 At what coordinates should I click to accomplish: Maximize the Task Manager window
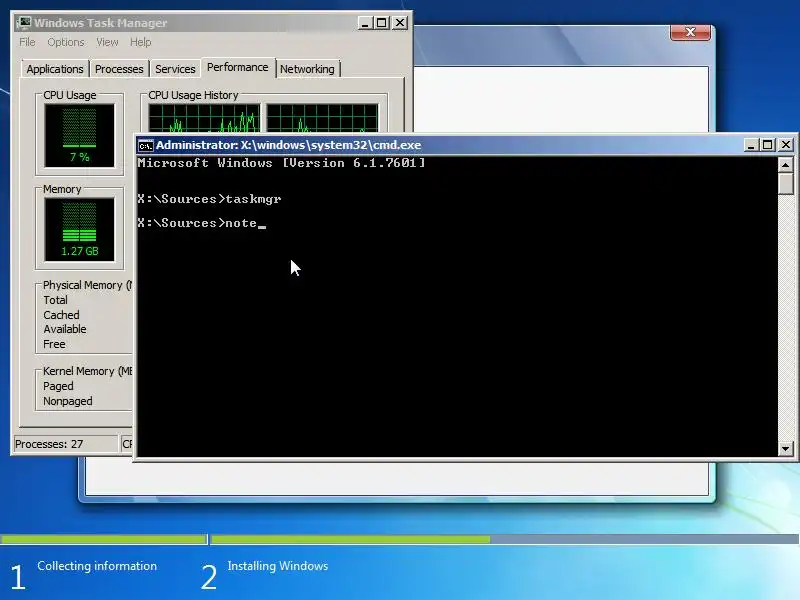coord(382,23)
